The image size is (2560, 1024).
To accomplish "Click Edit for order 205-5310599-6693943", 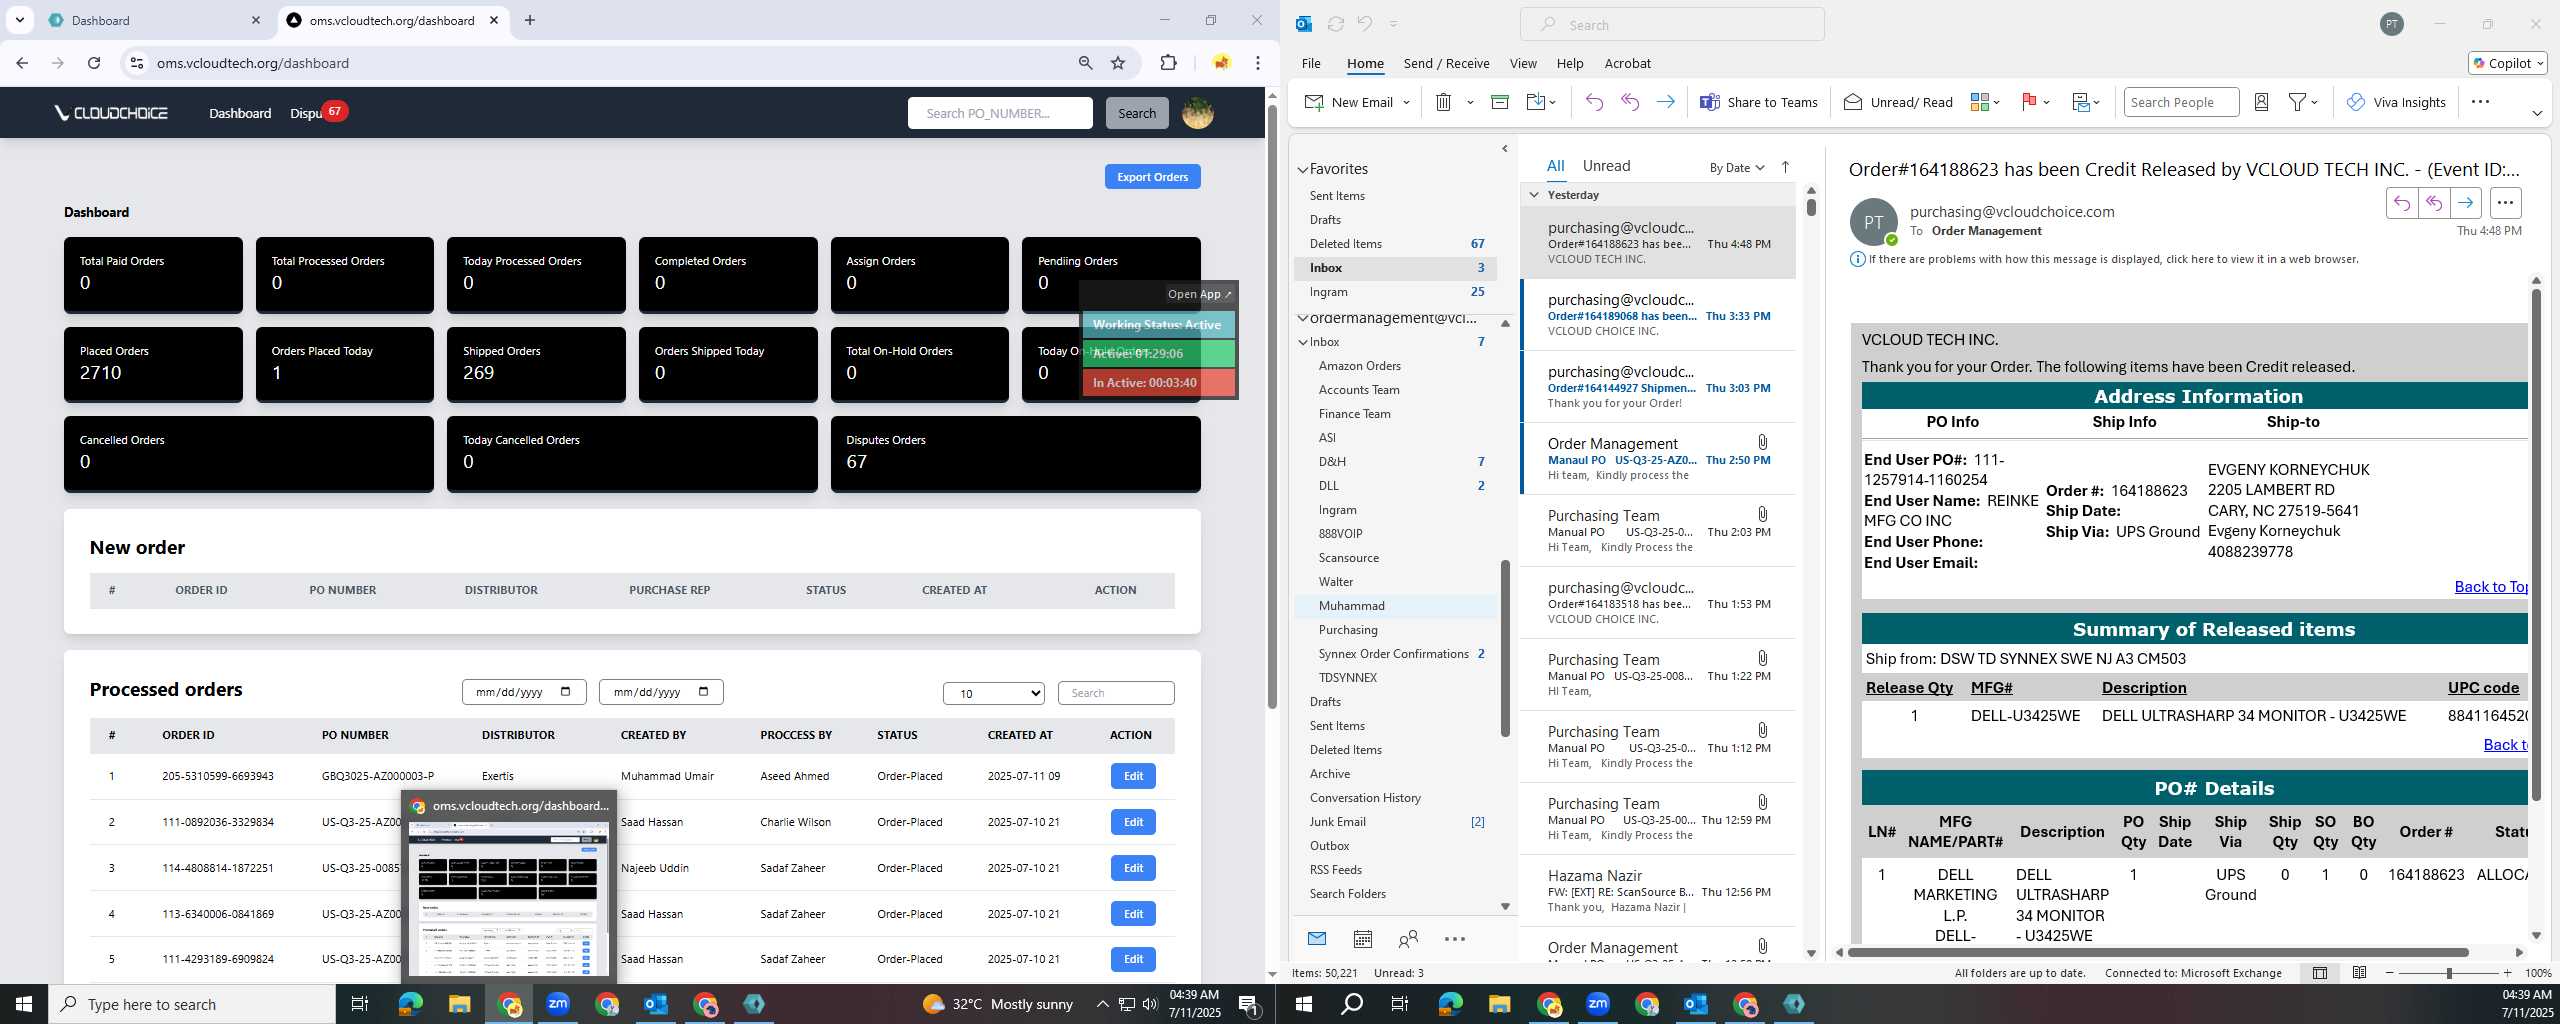I will [x=1133, y=776].
